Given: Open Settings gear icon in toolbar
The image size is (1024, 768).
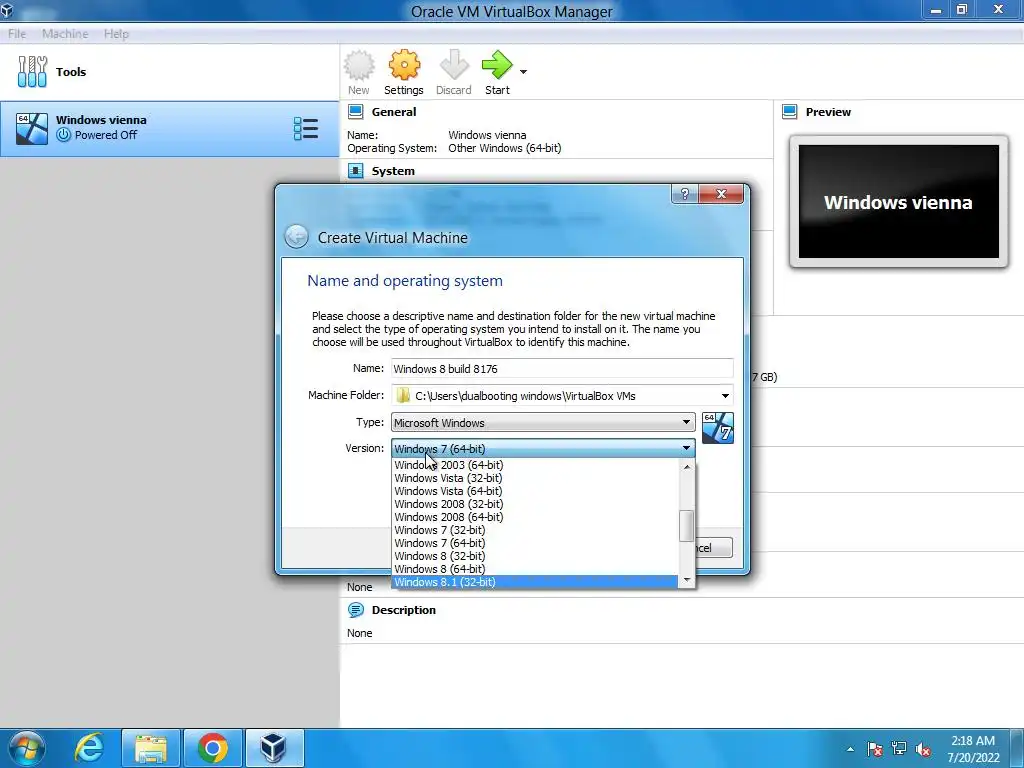Looking at the screenshot, I should (404, 65).
